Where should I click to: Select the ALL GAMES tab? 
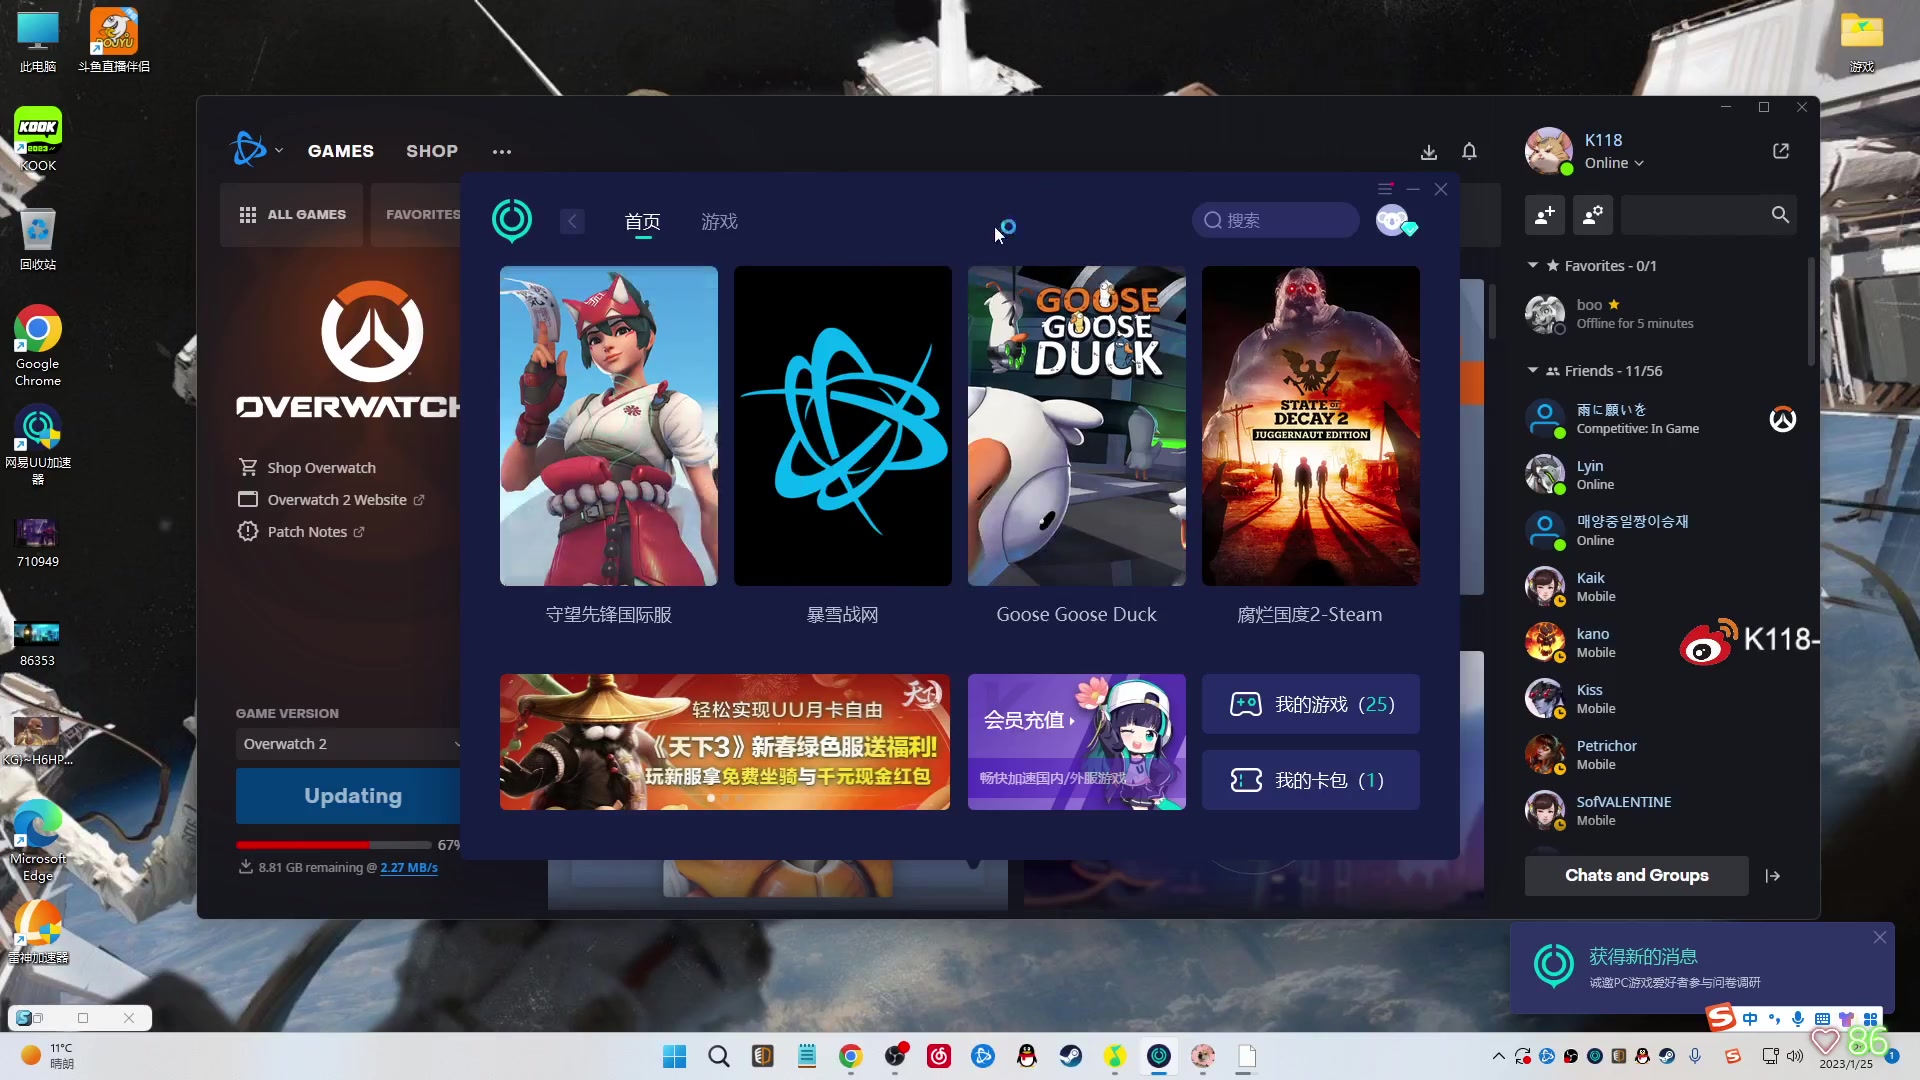pyautogui.click(x=293, y=215)
